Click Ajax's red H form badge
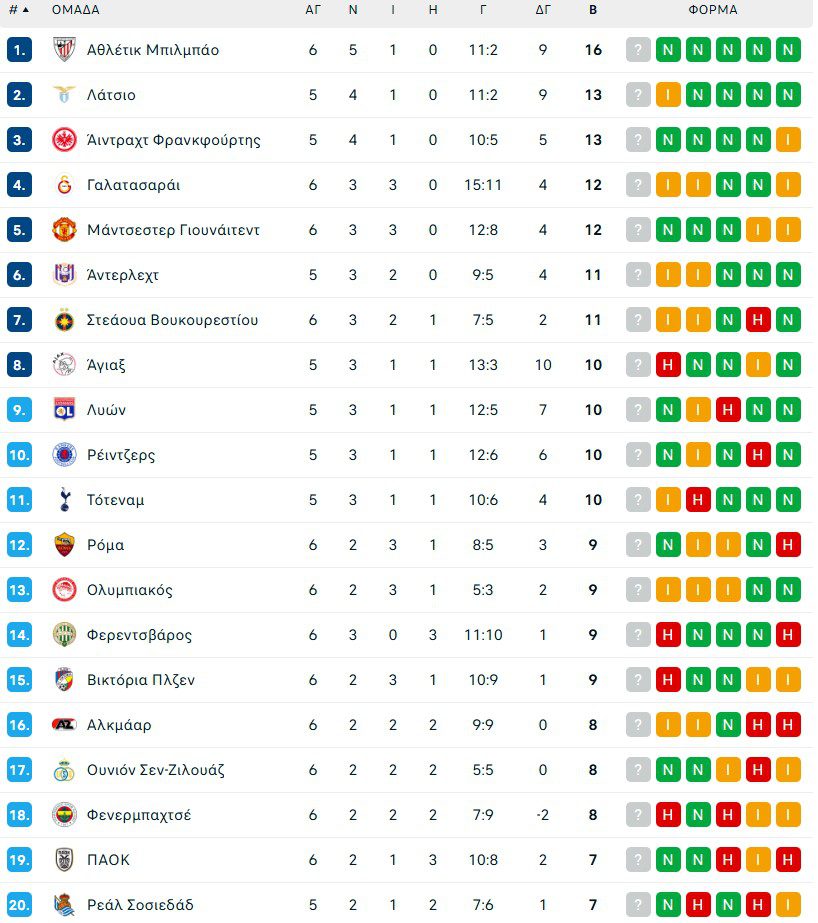The height and width of the screenshot is (923, 818). pyautogui.click(x=668, y=365)
